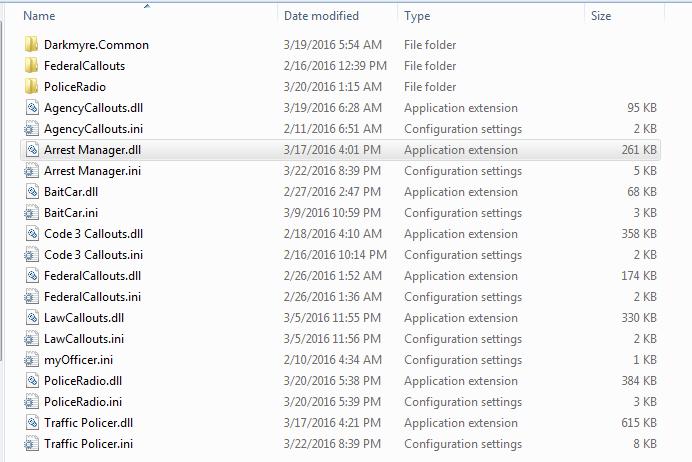Sort files by the Type column
Screen dimensions: 692x462
tap(417, 16)
